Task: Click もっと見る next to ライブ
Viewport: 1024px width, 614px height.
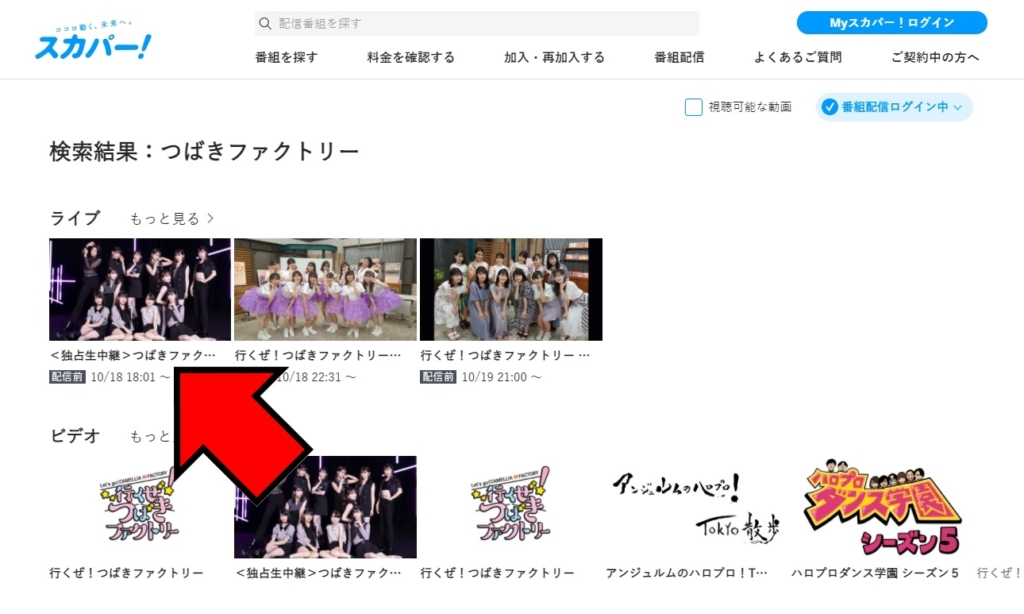Action: [x=165, y=219]
